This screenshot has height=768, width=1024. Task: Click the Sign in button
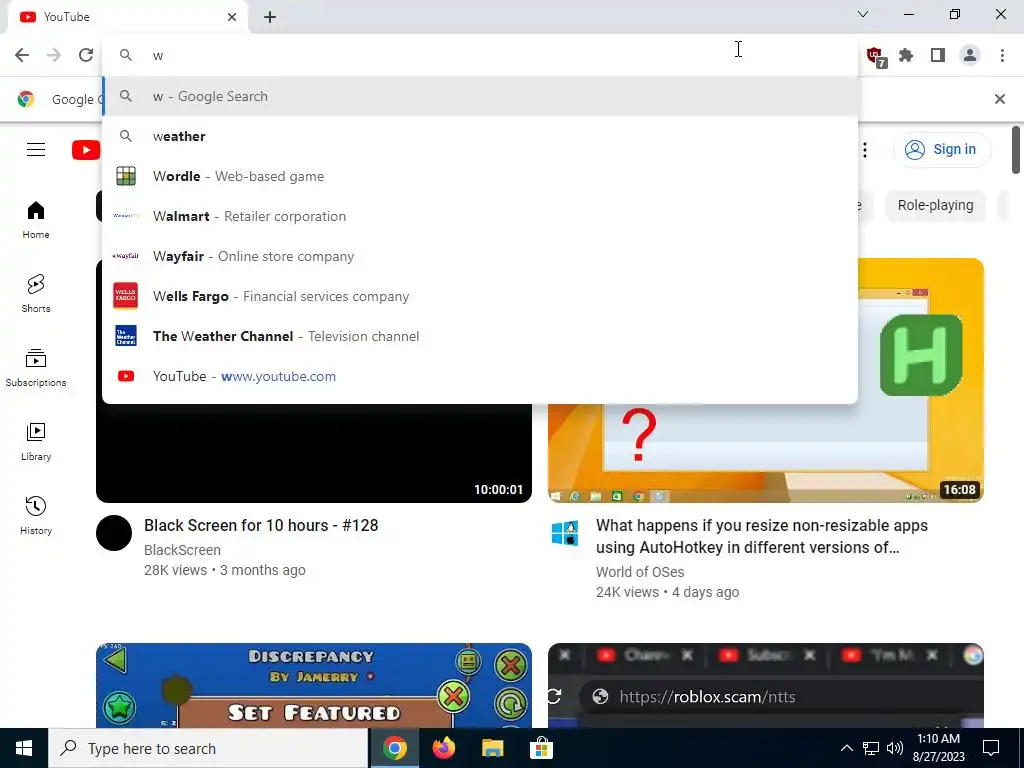[942, 150]
